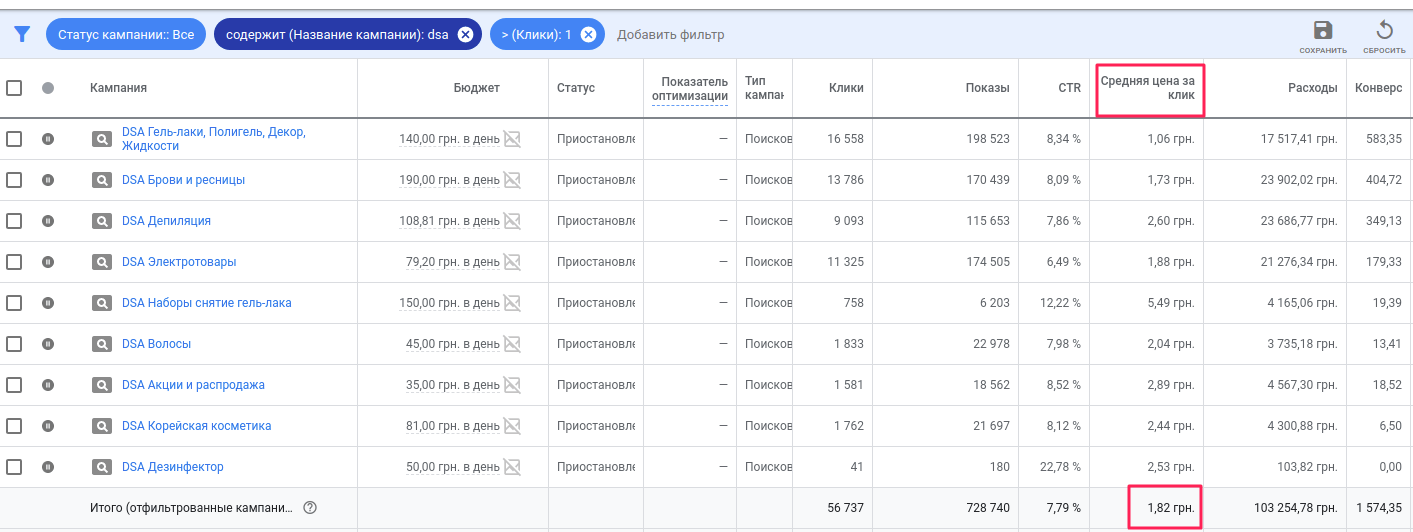
Task: Edit the '> (Клики): 1' filter chip
Action: [535, 34]
